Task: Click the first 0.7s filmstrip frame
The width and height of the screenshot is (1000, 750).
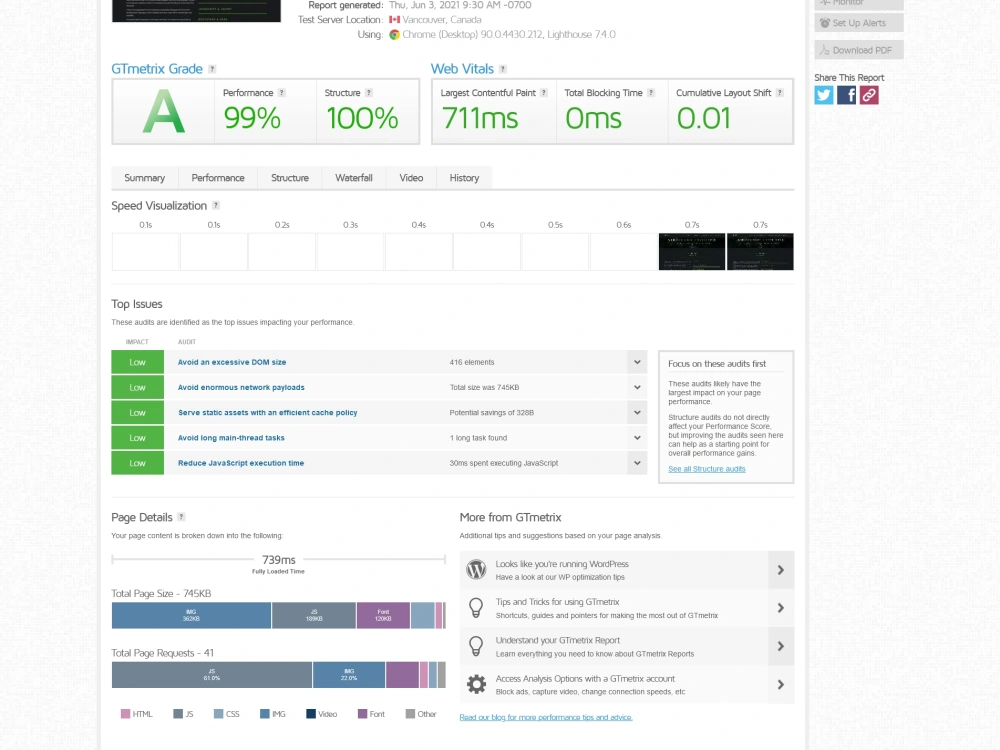Action: [692, 251]
